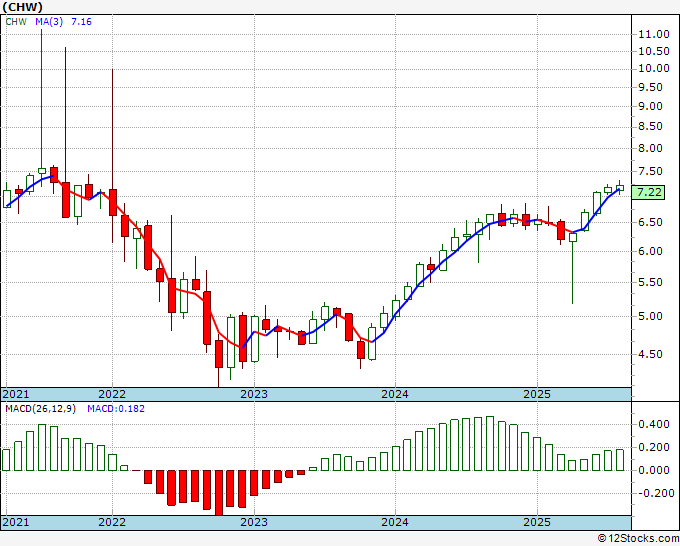Select the 8.00 price axis label
This screenshot has width=680, height=546.
point(651,148)
